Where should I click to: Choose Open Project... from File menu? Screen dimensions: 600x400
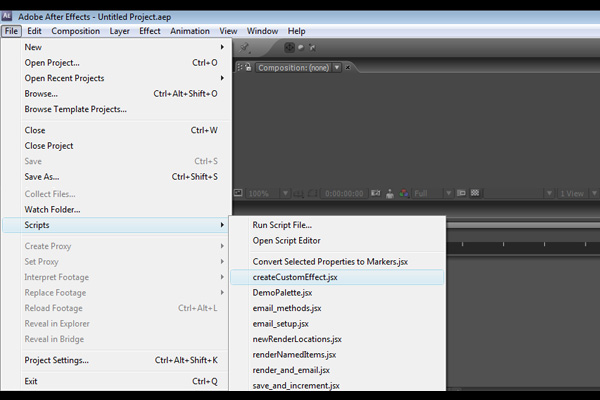(x=116, y=63)
